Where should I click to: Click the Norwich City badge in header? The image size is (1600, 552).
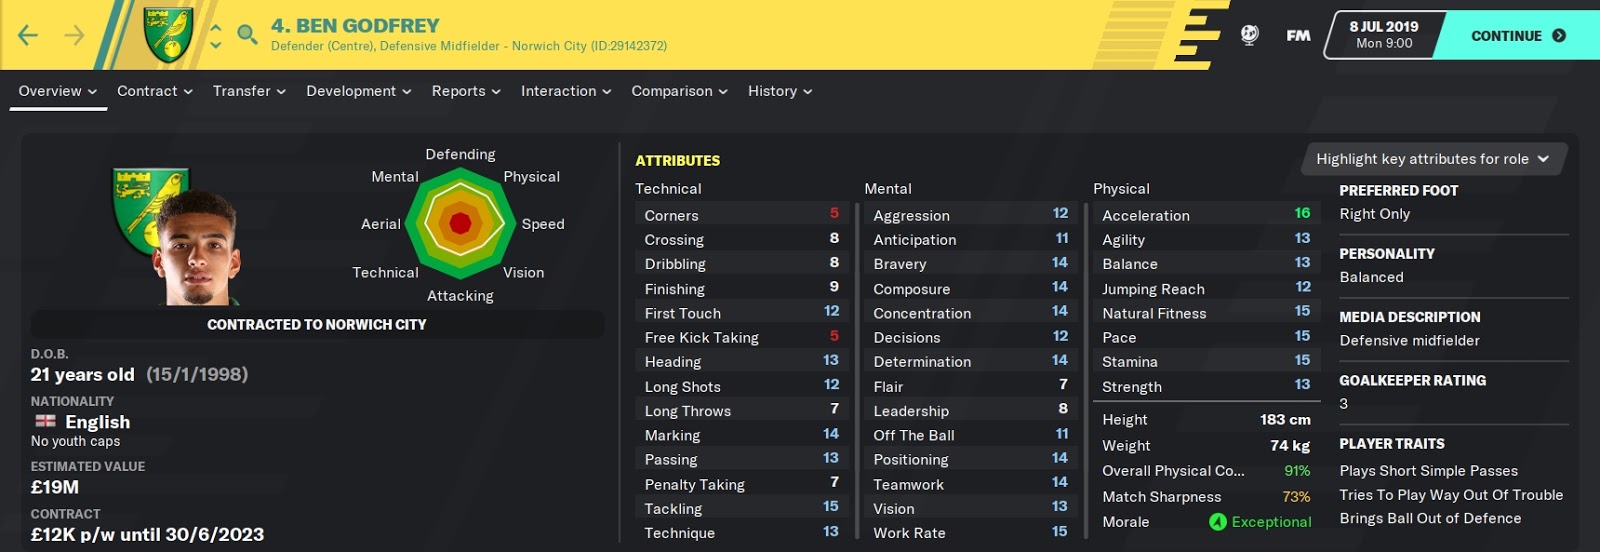pyautogui.click(x=168, y=35)
